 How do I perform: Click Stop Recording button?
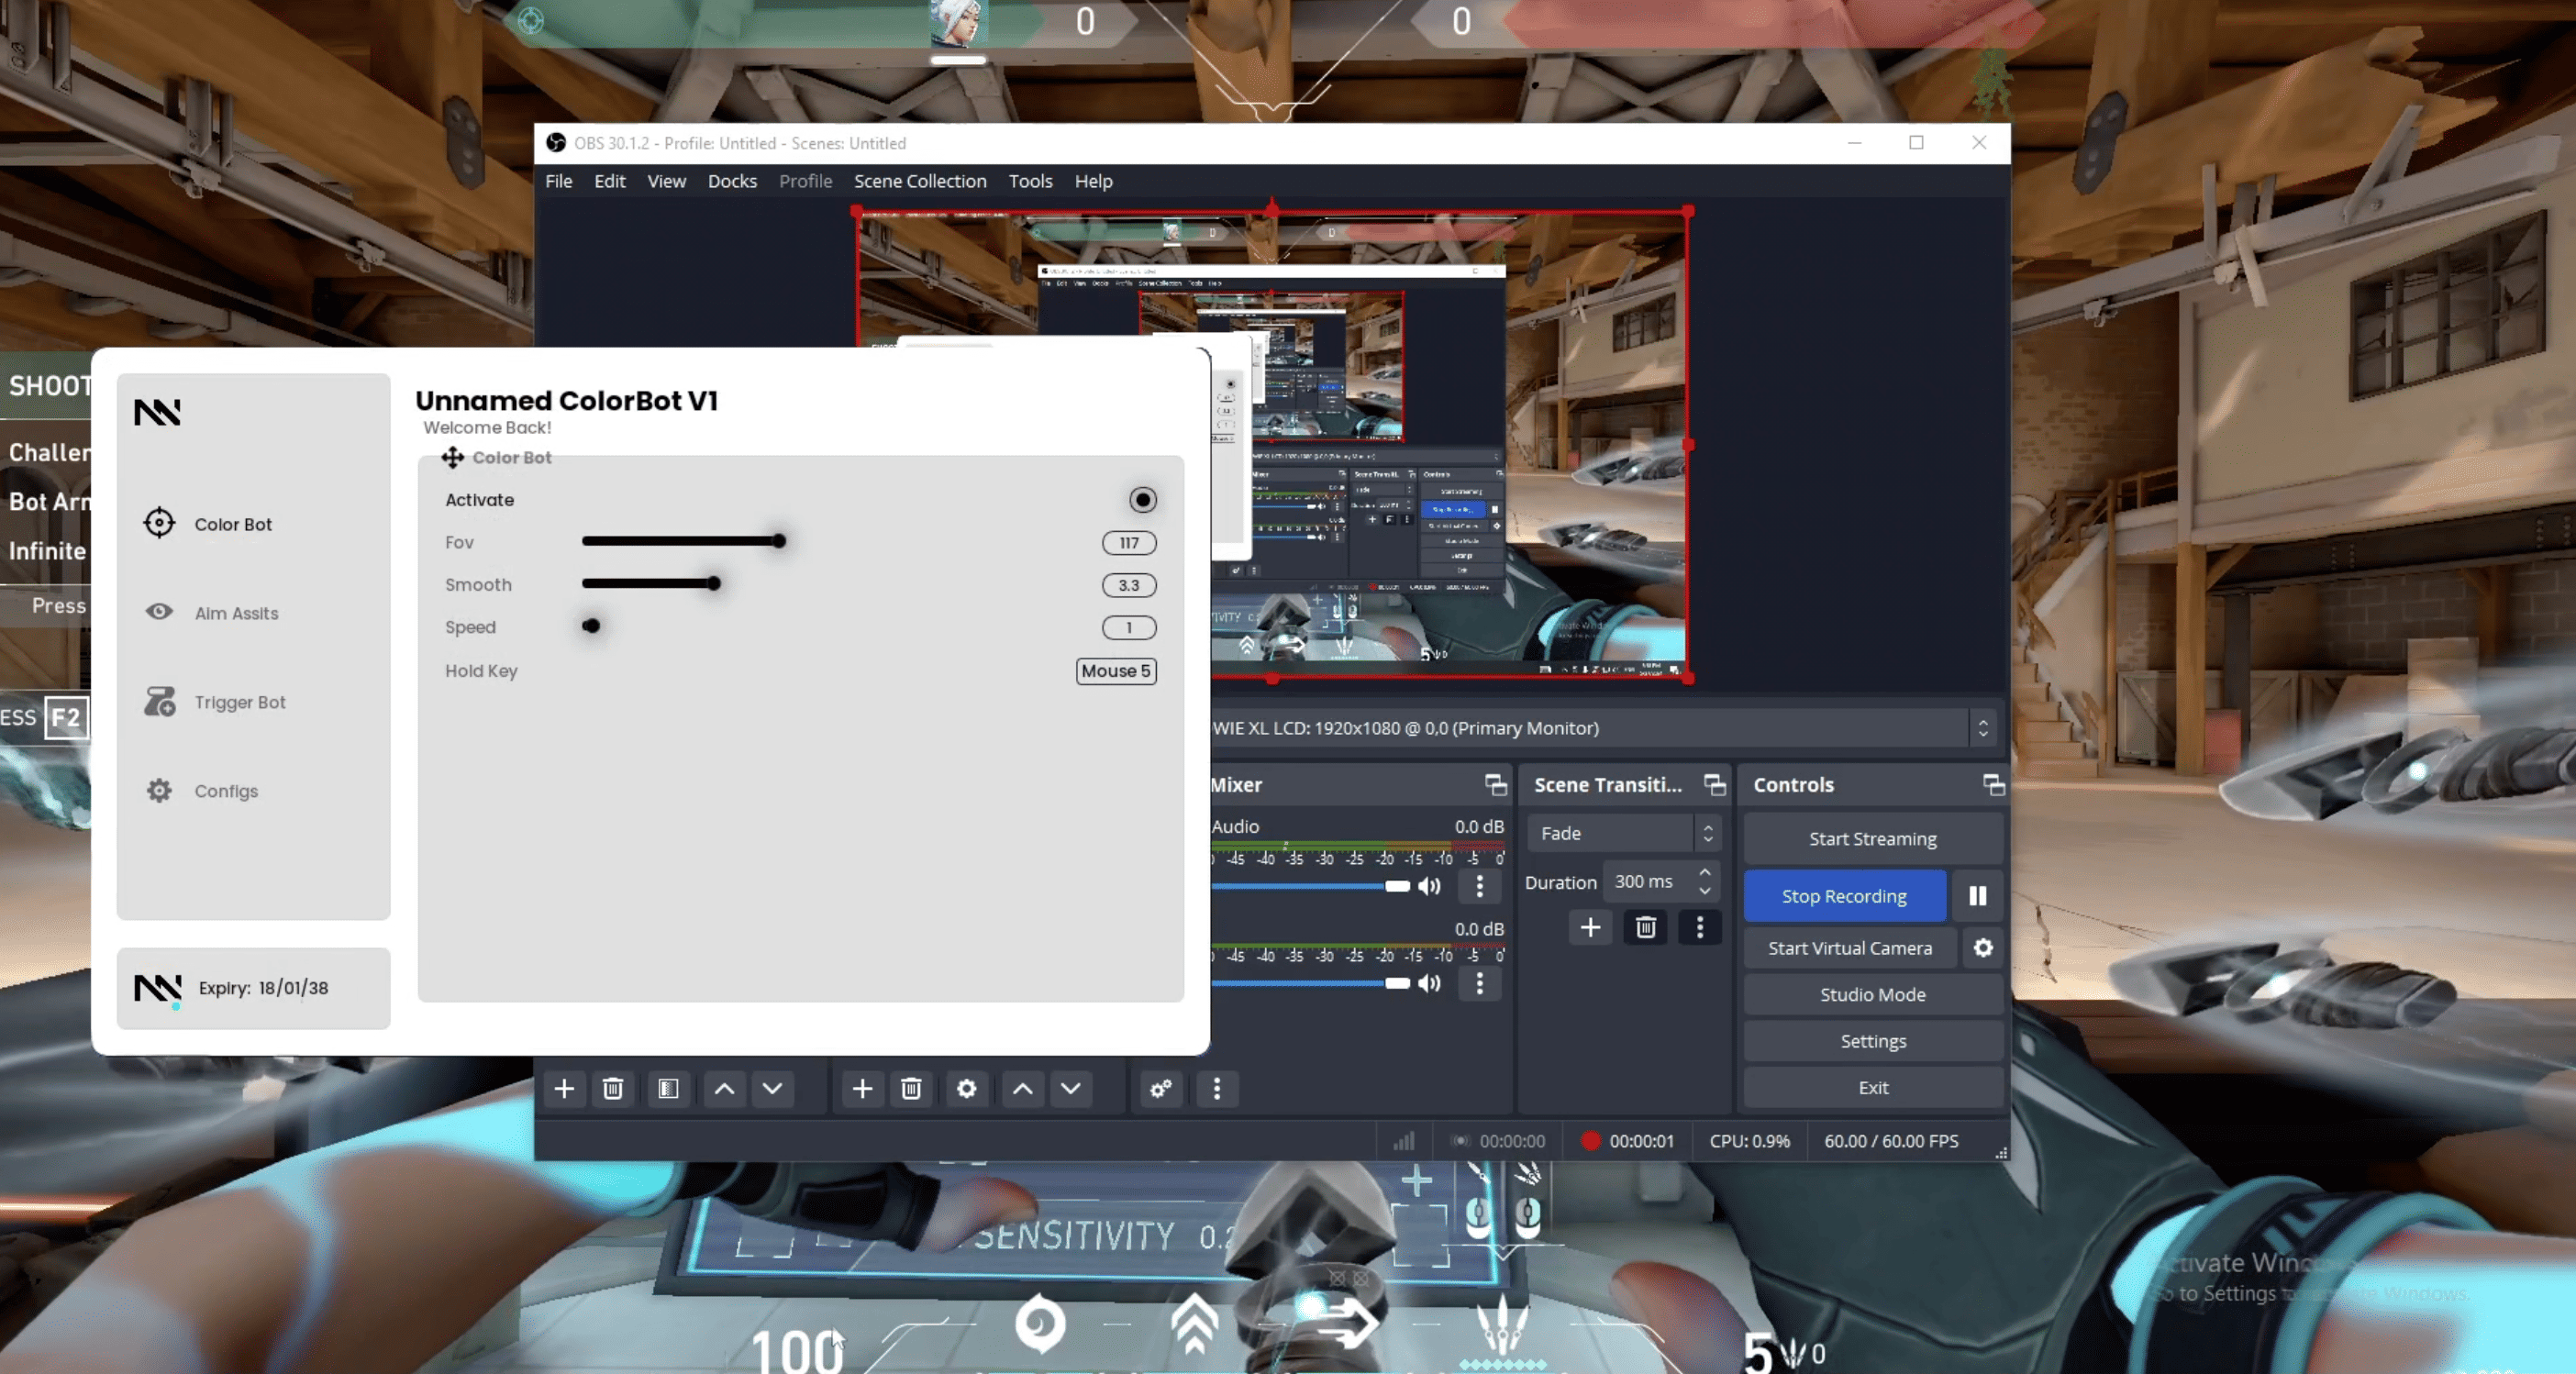[1845, 896]
